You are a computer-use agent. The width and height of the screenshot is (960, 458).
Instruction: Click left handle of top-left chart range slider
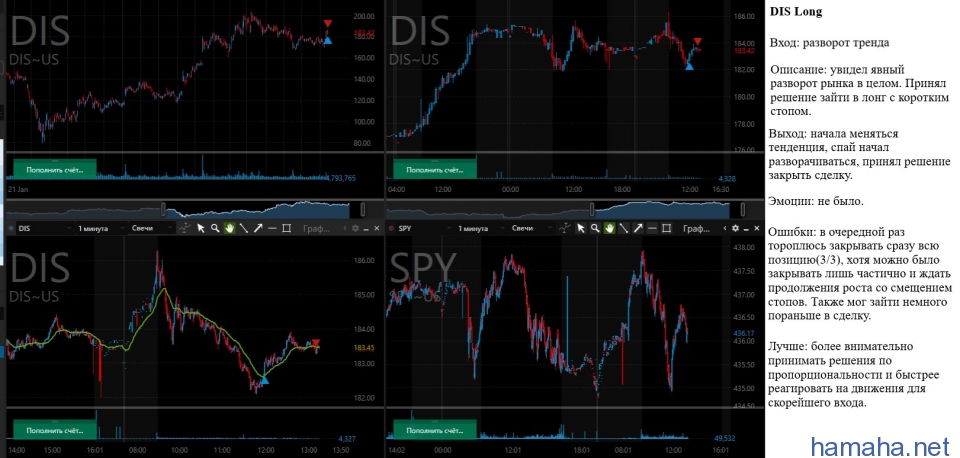(x=163, y=209)
